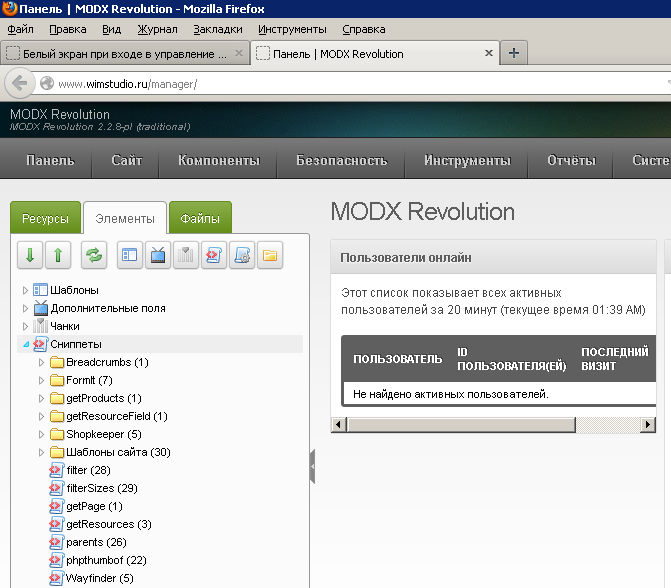Expand the getProducts category

[41, 398]
